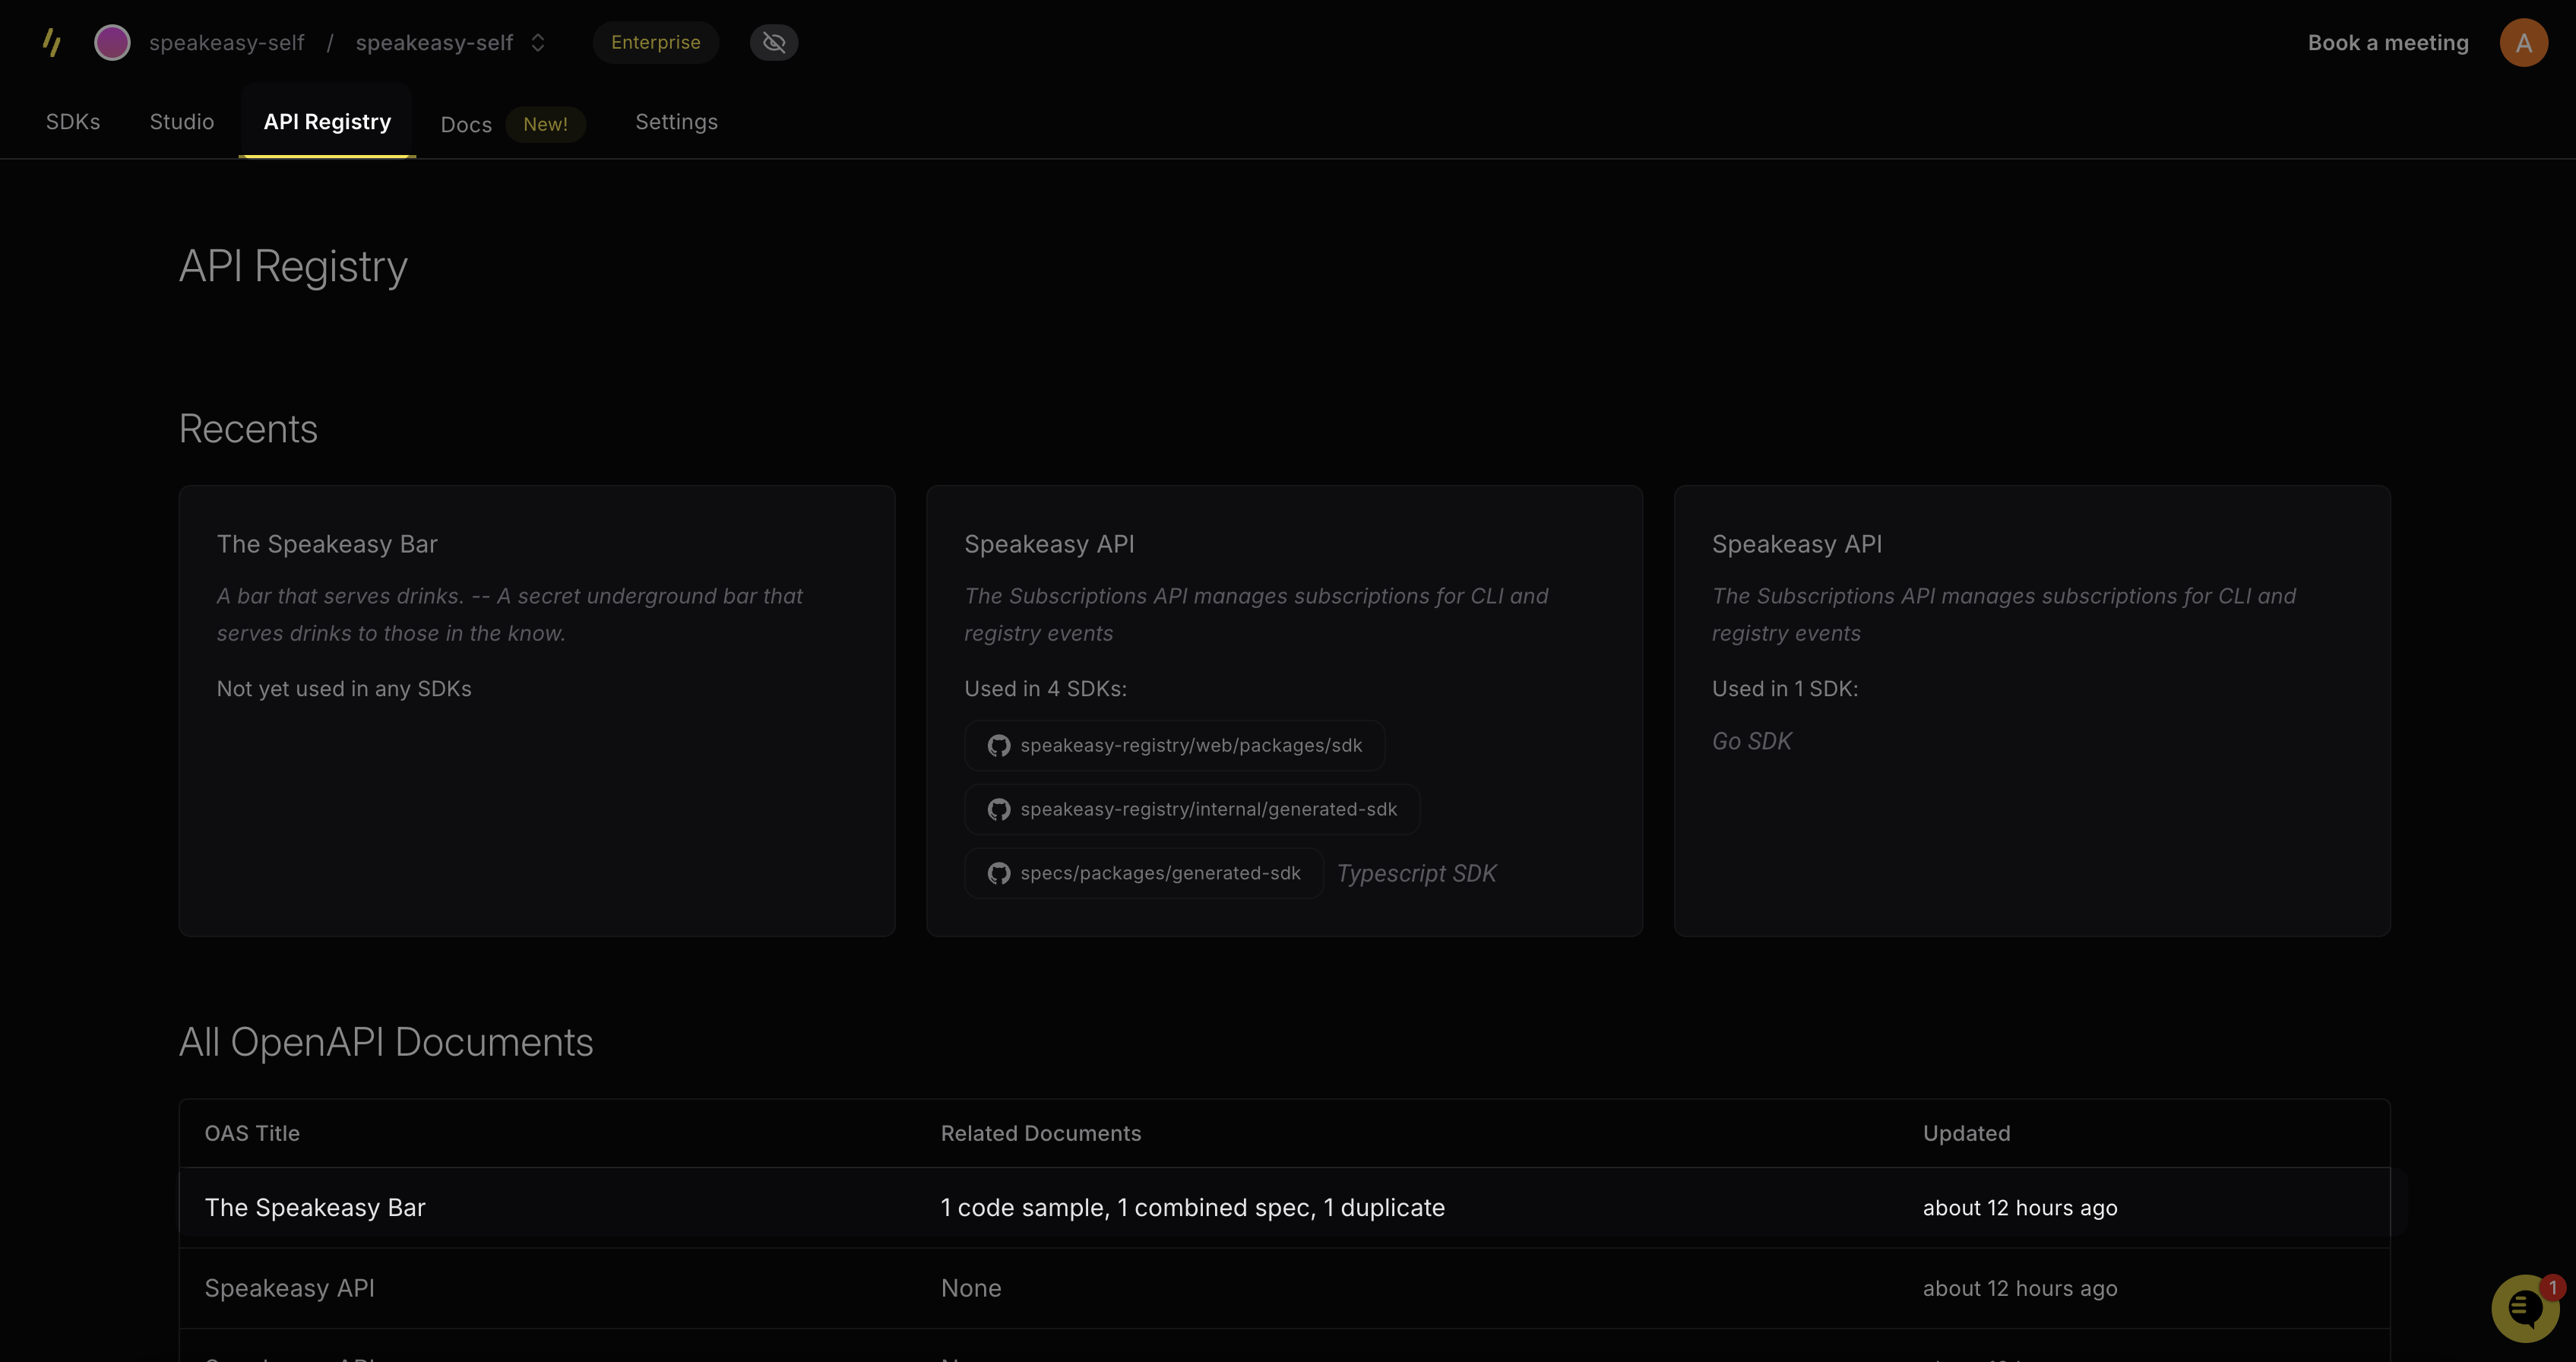Click the Updated column header
Image resolution: width=2576 pixels, height=1362 pixels.
point(1966,1133)
